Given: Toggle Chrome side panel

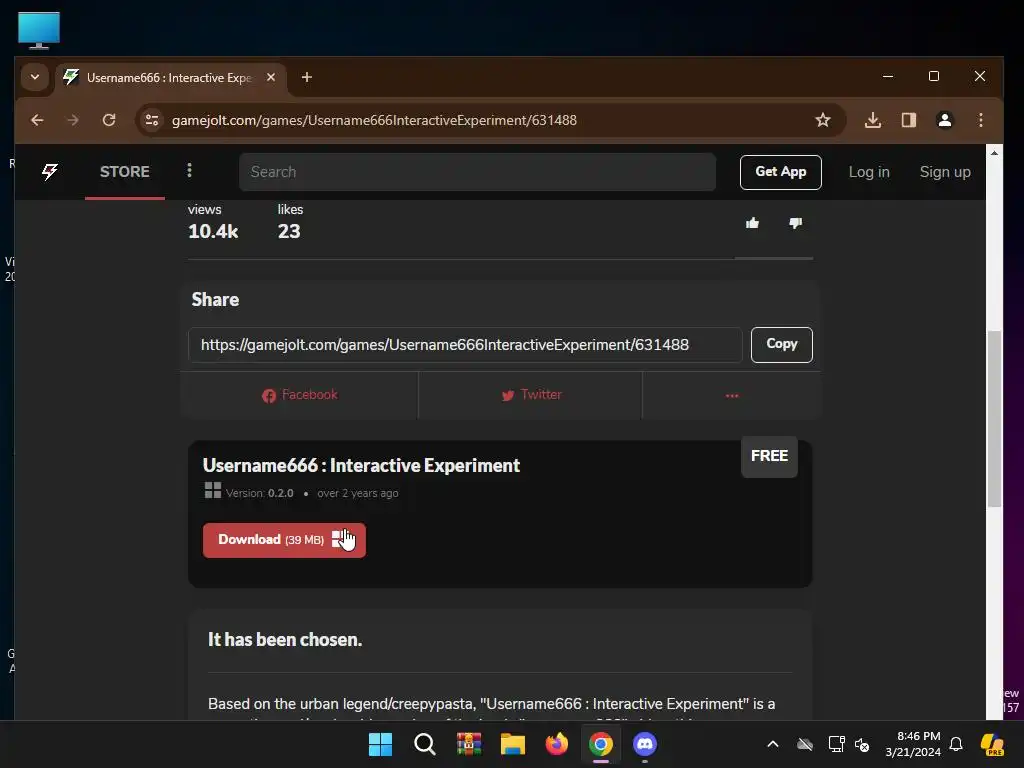Looking at the screenshot, I should pyautogui.click(x=908, y=120).
